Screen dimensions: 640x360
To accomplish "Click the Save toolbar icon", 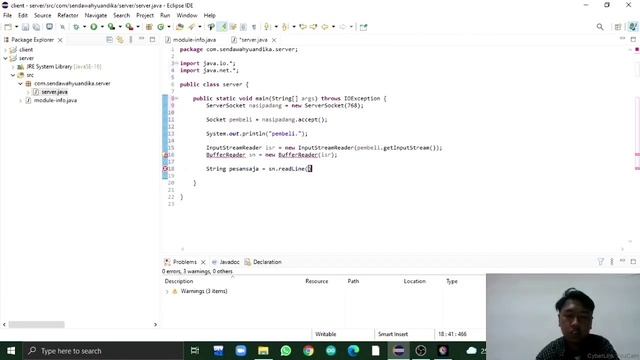I will coord(25,27).
